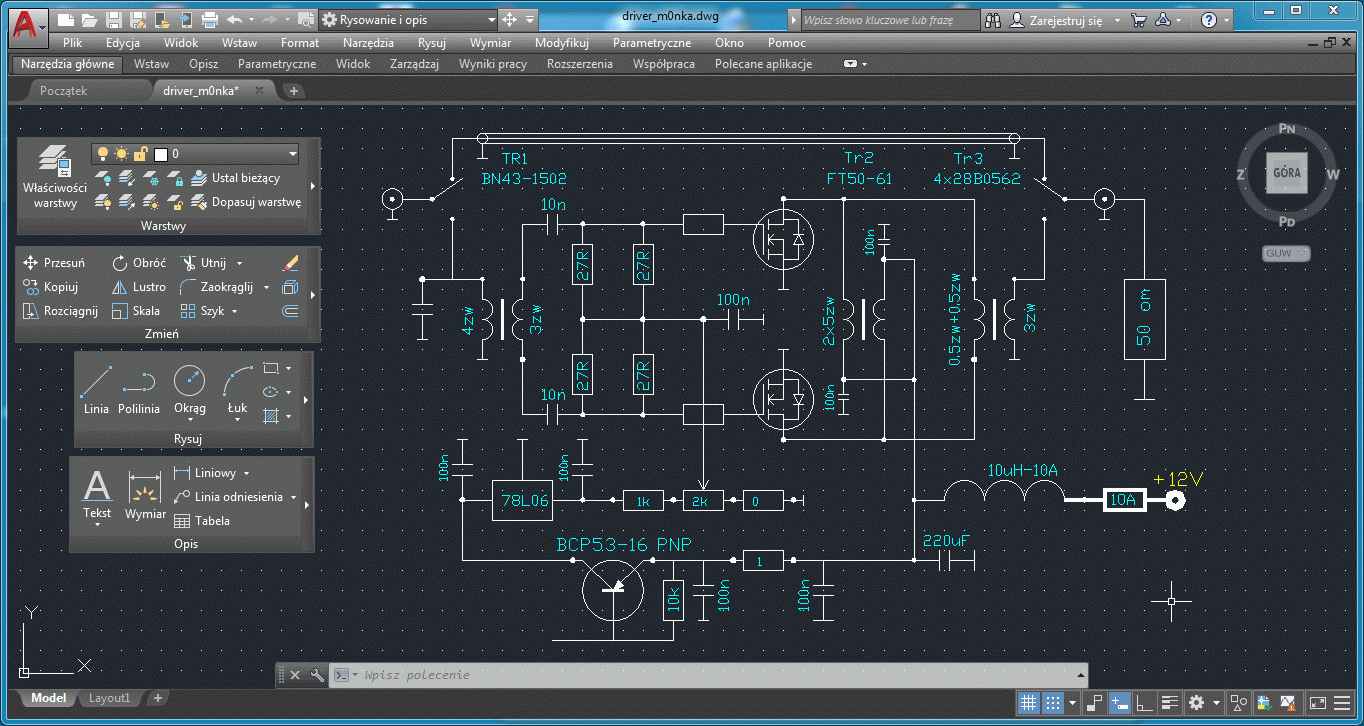Image resolution: width=1364 pixels, height=726 pixels.
Task: Expand the Szyk array dropdown arrow
Action: (234, 312)
